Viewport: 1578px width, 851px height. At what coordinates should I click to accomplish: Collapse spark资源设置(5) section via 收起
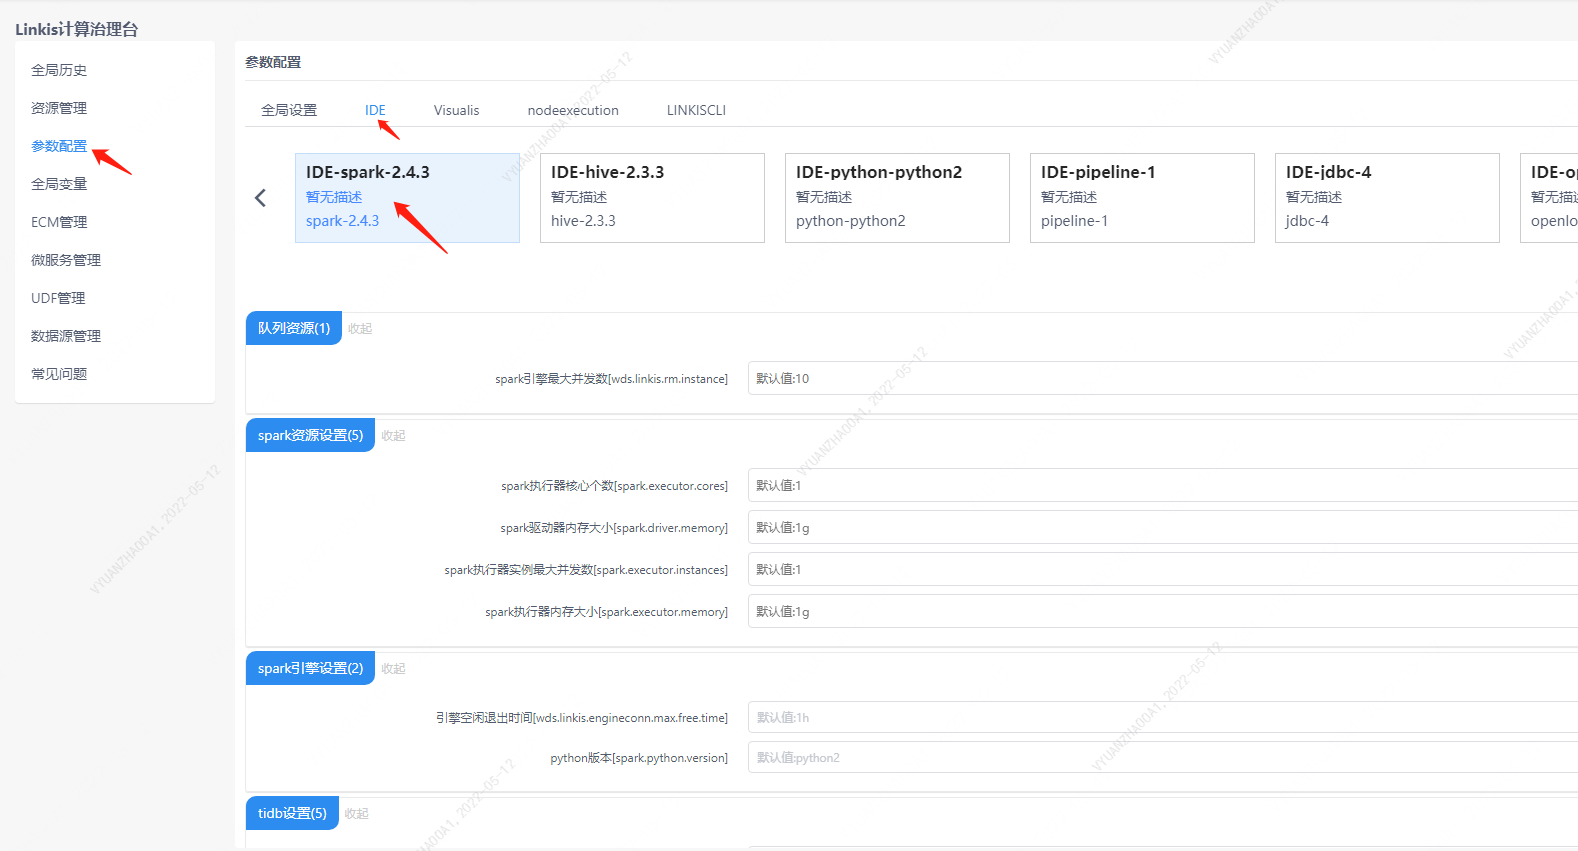point(393,436)
